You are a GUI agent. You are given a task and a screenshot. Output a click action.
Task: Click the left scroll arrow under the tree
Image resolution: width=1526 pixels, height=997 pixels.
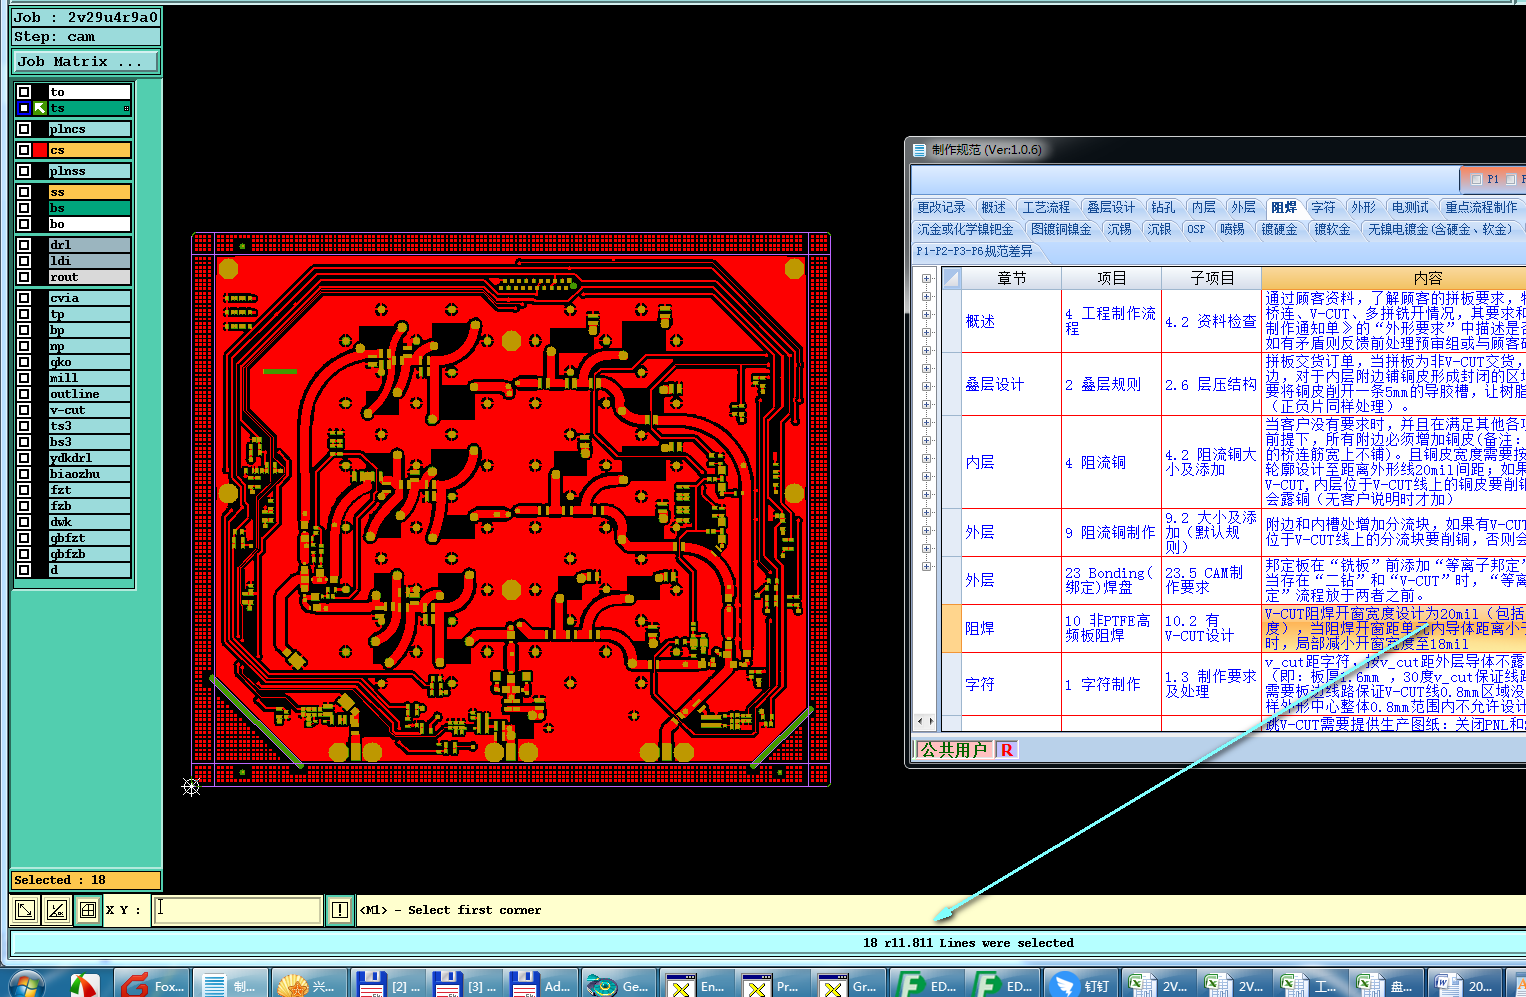(x=920, y=721)
